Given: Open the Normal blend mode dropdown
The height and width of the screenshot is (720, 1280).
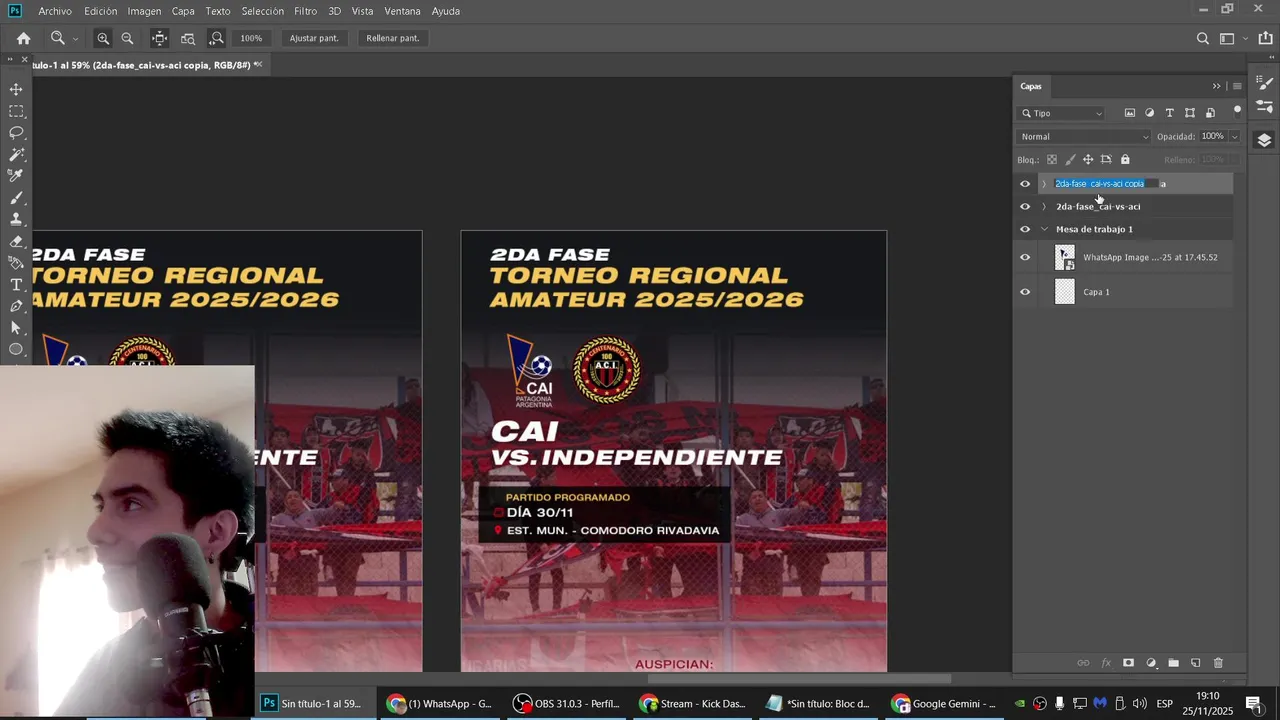Looking at the screenshot, I should 1084,136.
